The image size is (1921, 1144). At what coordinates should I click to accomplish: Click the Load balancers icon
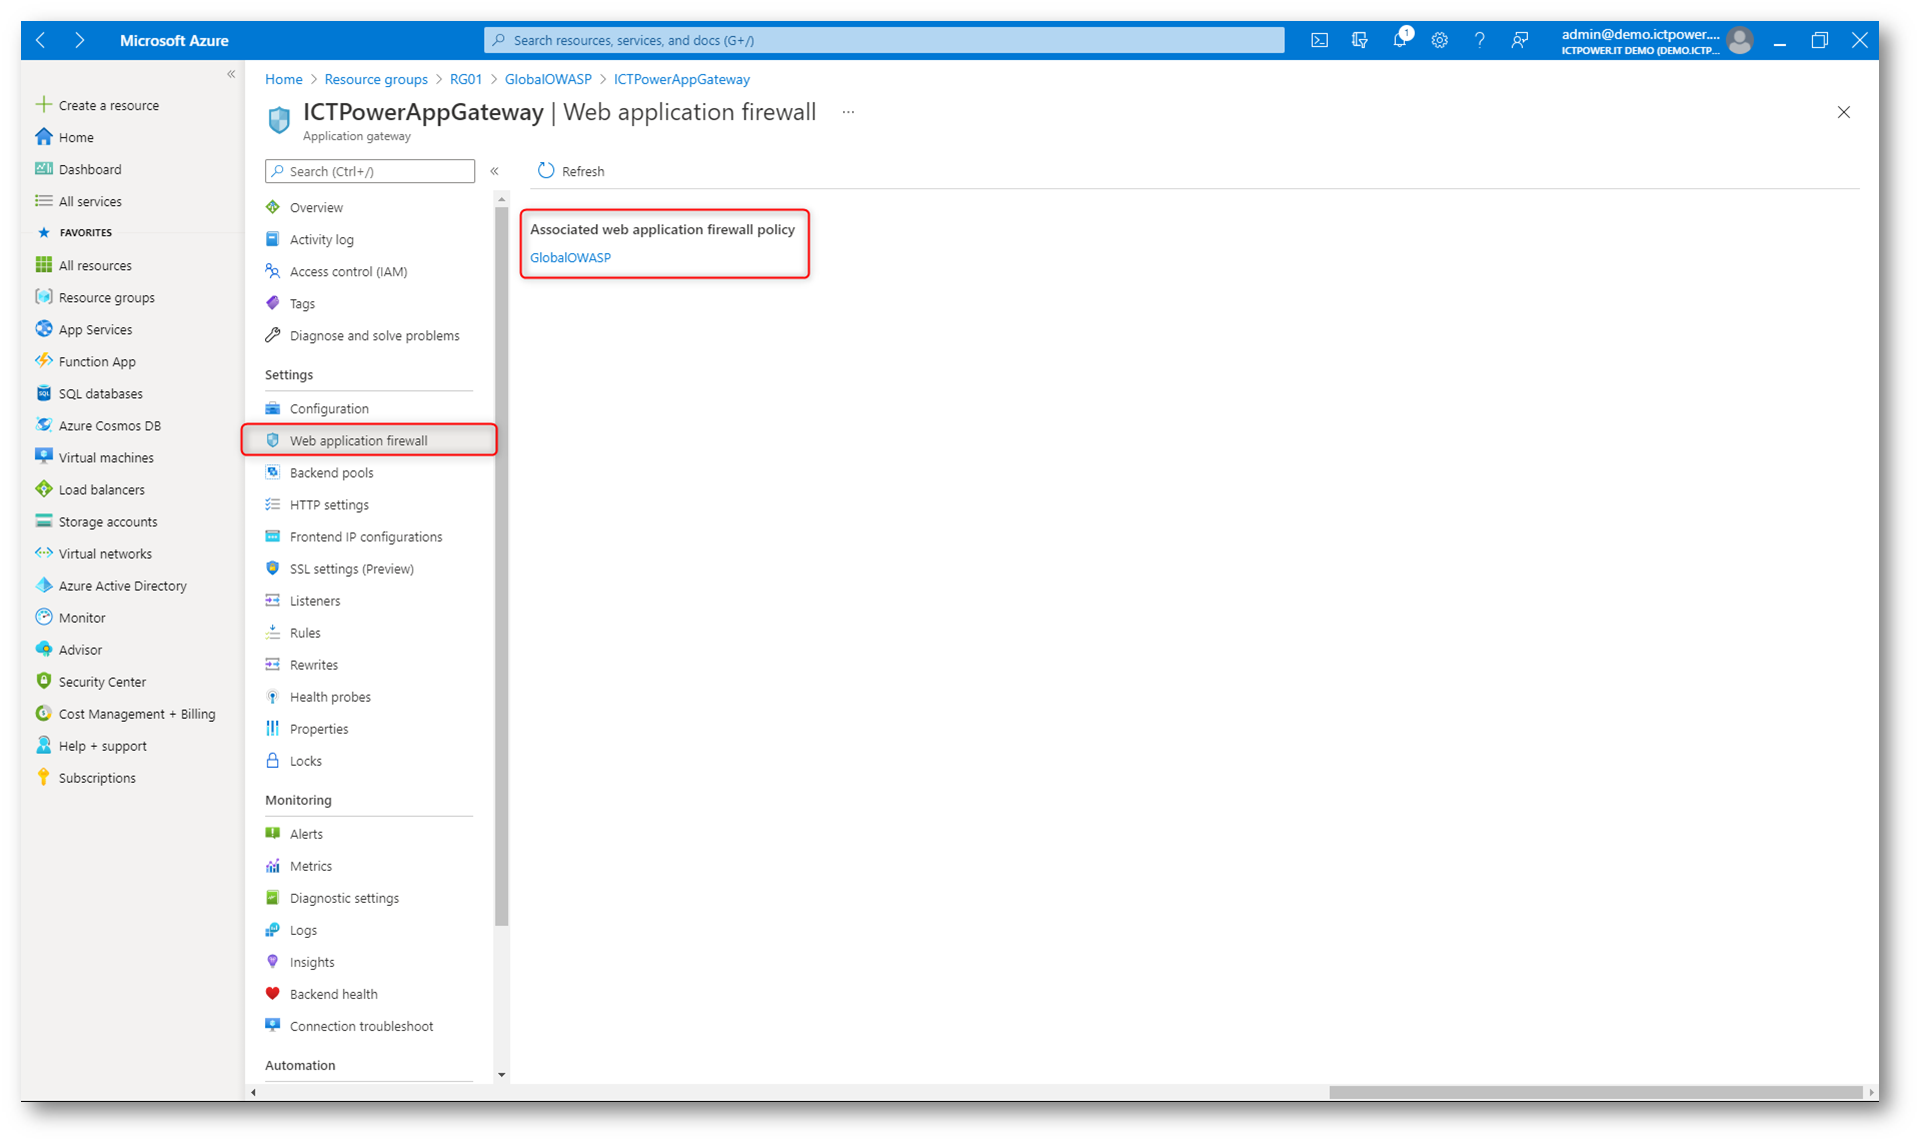click(43, 488)
